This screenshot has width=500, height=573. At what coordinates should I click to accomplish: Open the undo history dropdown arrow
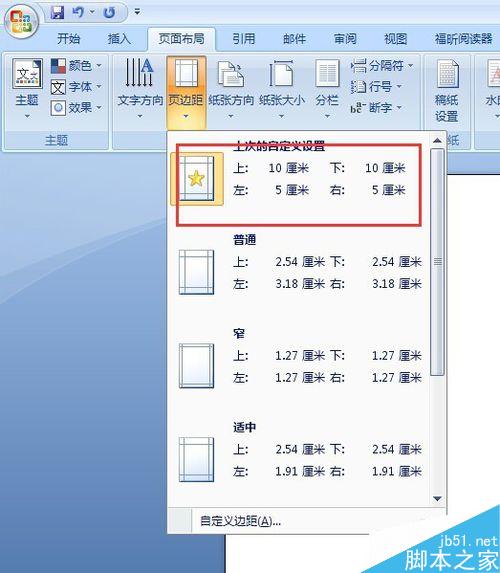pos(92,12)
